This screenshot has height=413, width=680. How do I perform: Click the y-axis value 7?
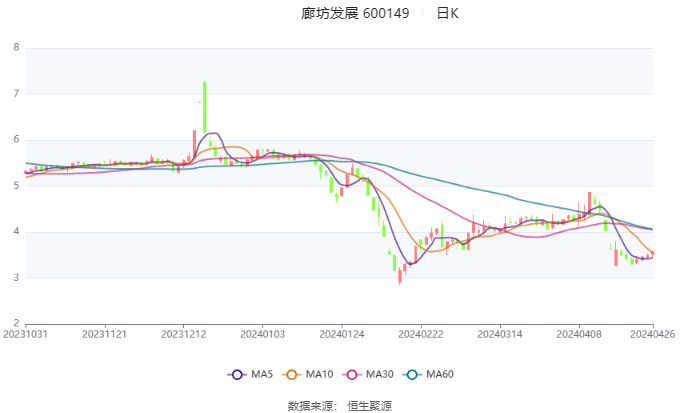coord(16,94)
